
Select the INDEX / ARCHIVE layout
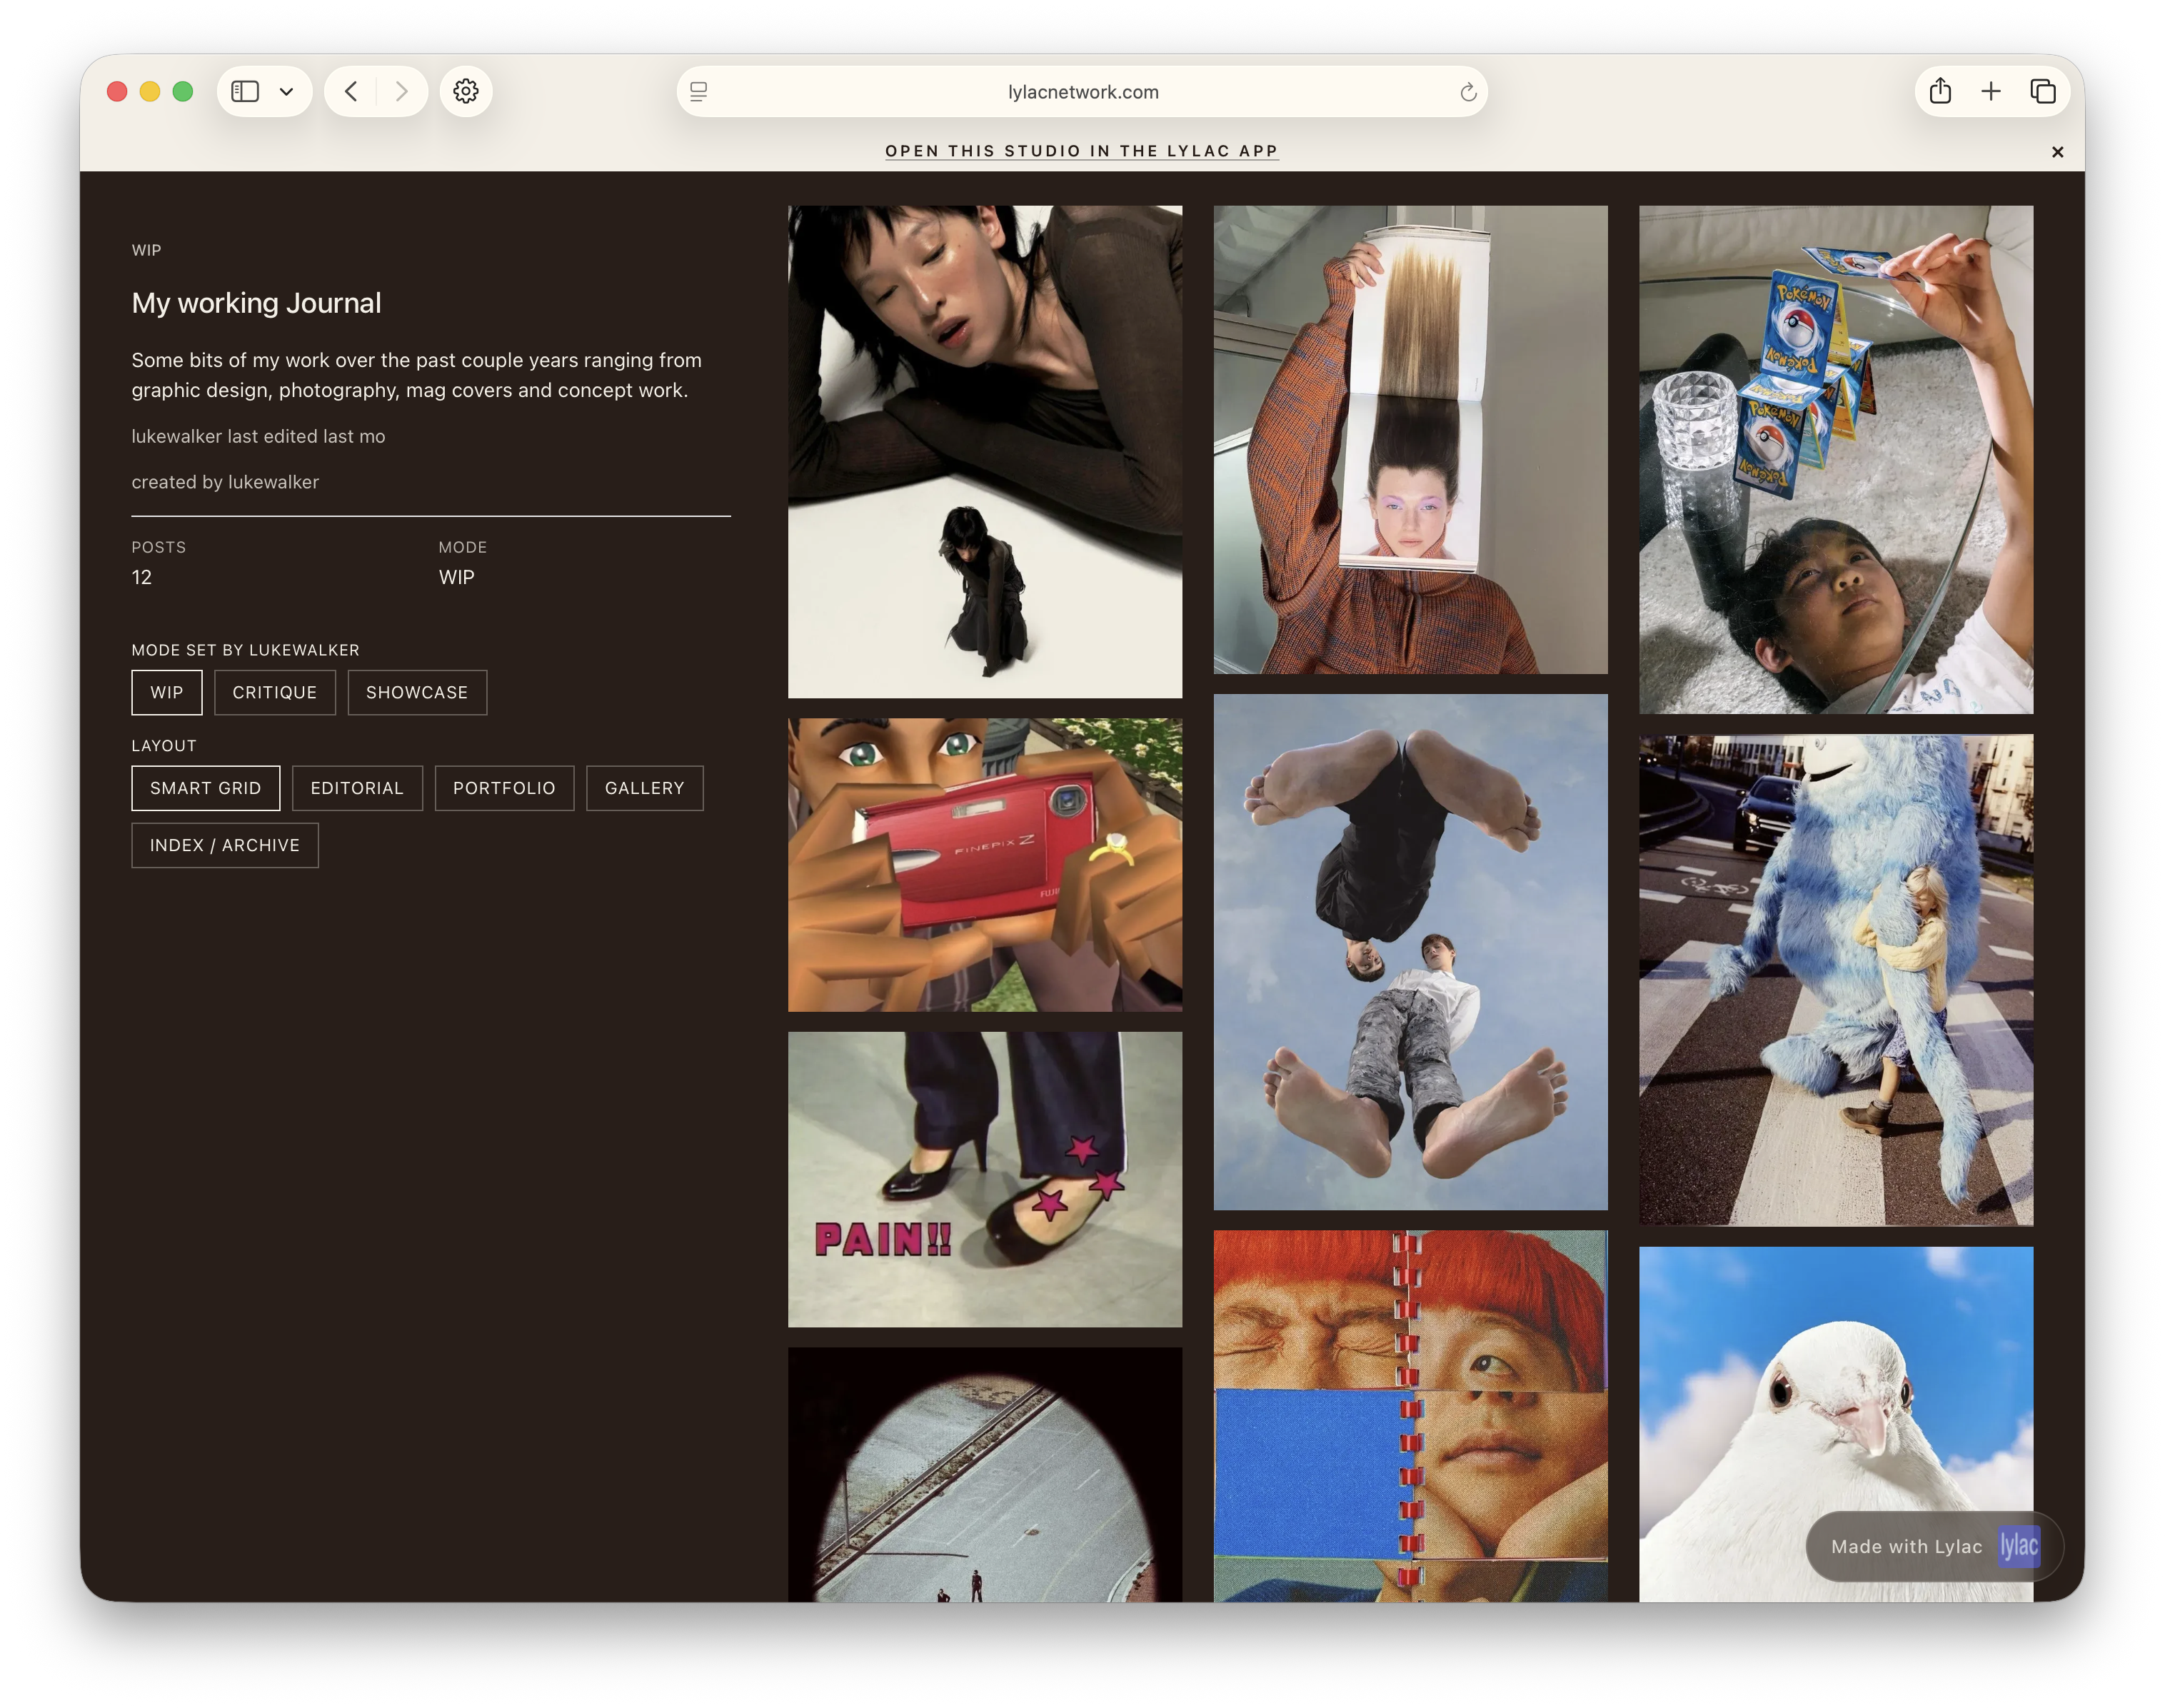tap(224, 845)
